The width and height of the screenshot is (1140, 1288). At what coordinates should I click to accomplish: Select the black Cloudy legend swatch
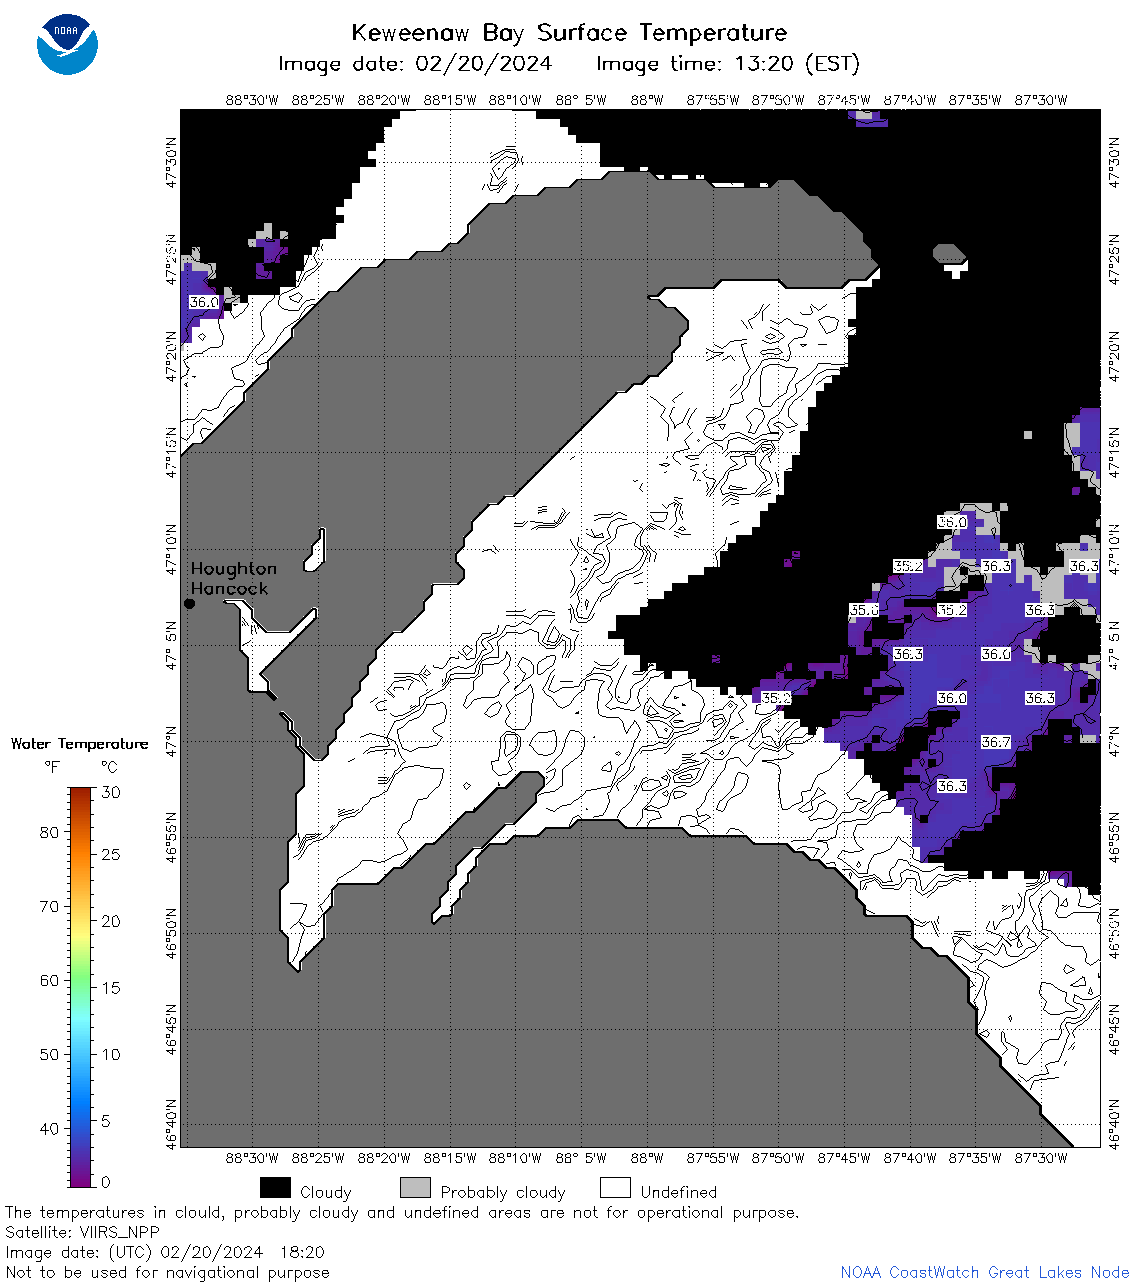(x=275, y=1188)
